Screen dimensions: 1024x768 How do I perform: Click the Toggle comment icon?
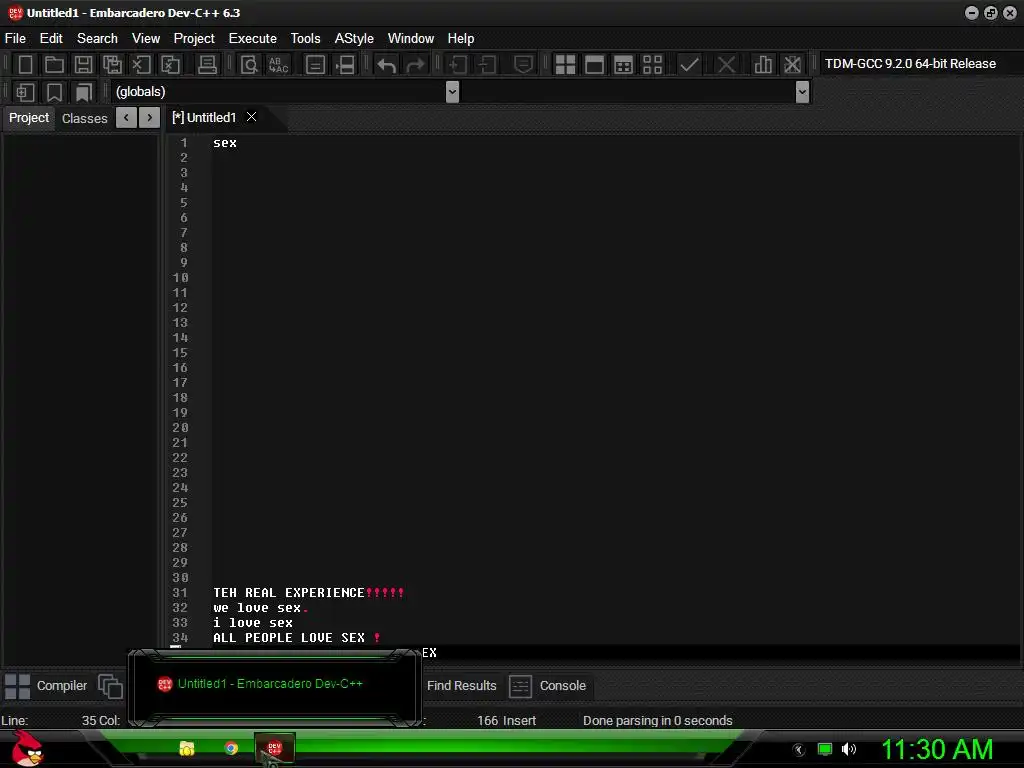coord(523,65)
